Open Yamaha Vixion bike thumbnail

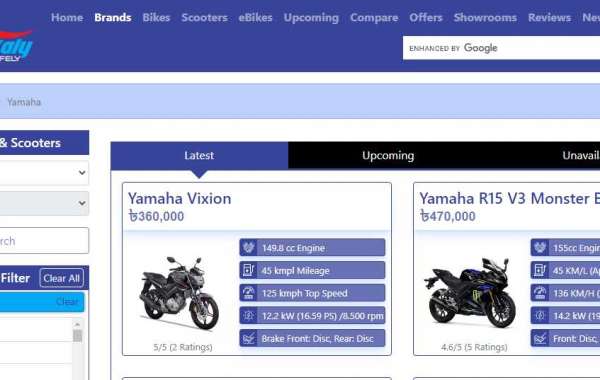coord(179,293)
